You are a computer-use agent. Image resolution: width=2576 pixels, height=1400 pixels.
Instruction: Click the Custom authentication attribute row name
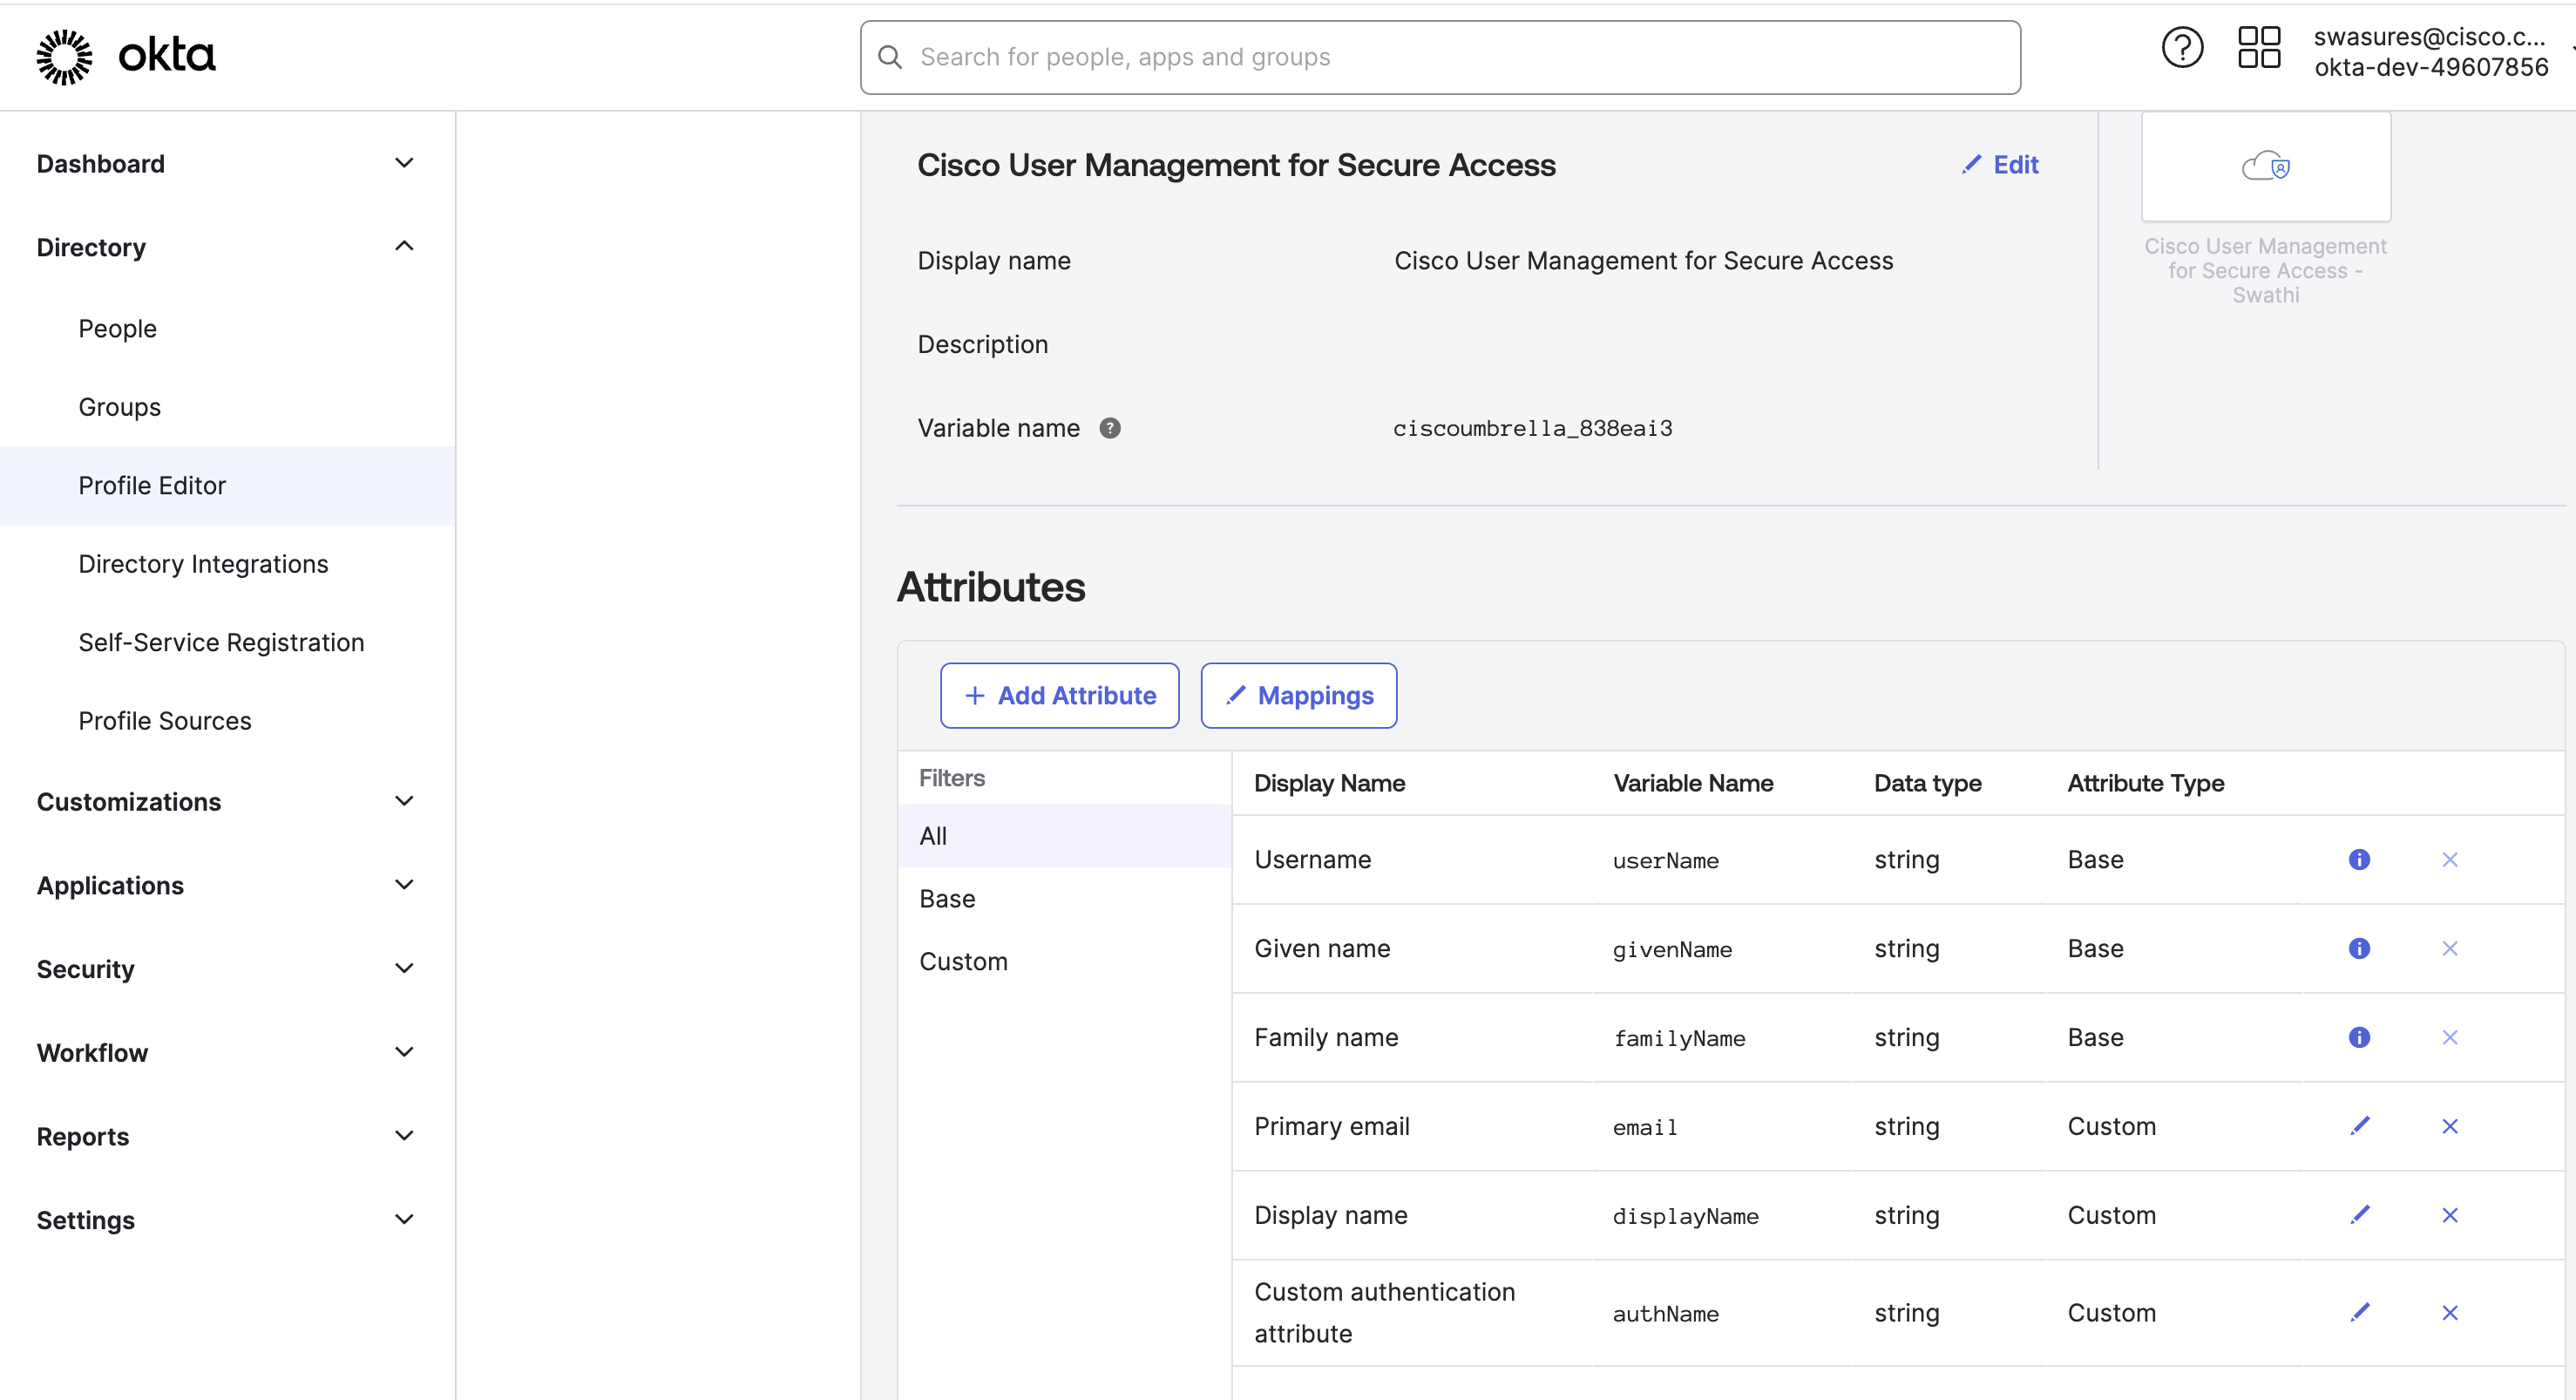click(x=1384, y=1313)
